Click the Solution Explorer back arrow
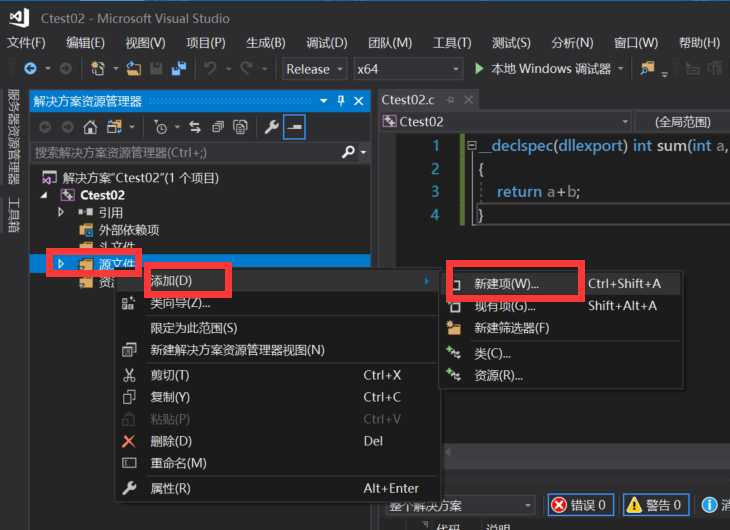This screenshot has width=730, height=530. (x=45, y=127)
